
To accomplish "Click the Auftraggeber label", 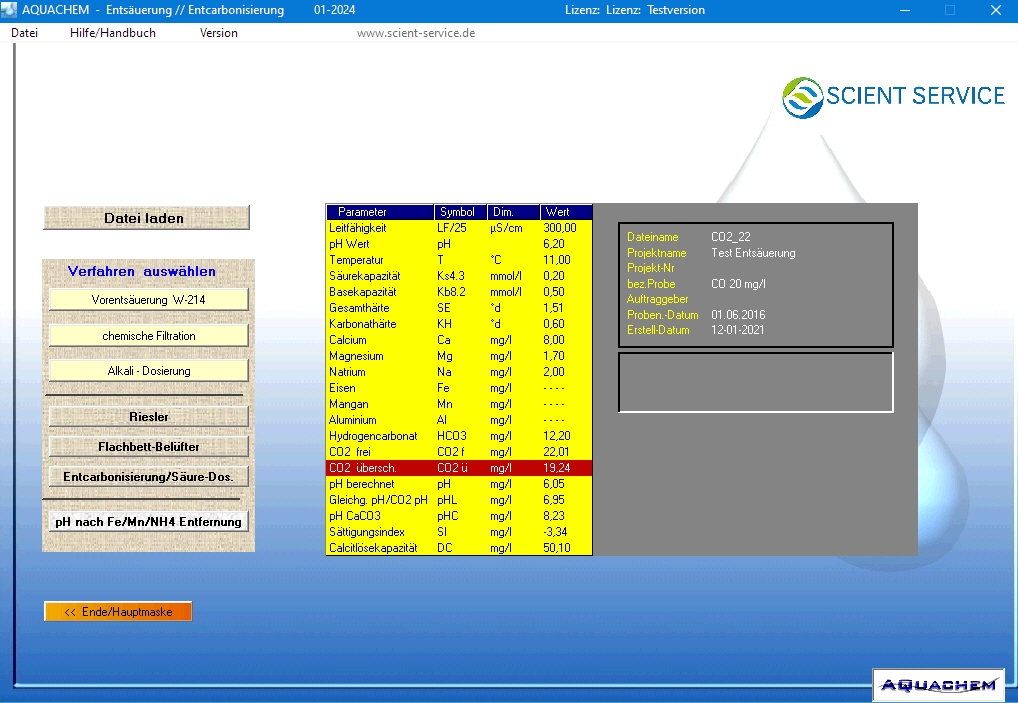I will click(658, 299).
